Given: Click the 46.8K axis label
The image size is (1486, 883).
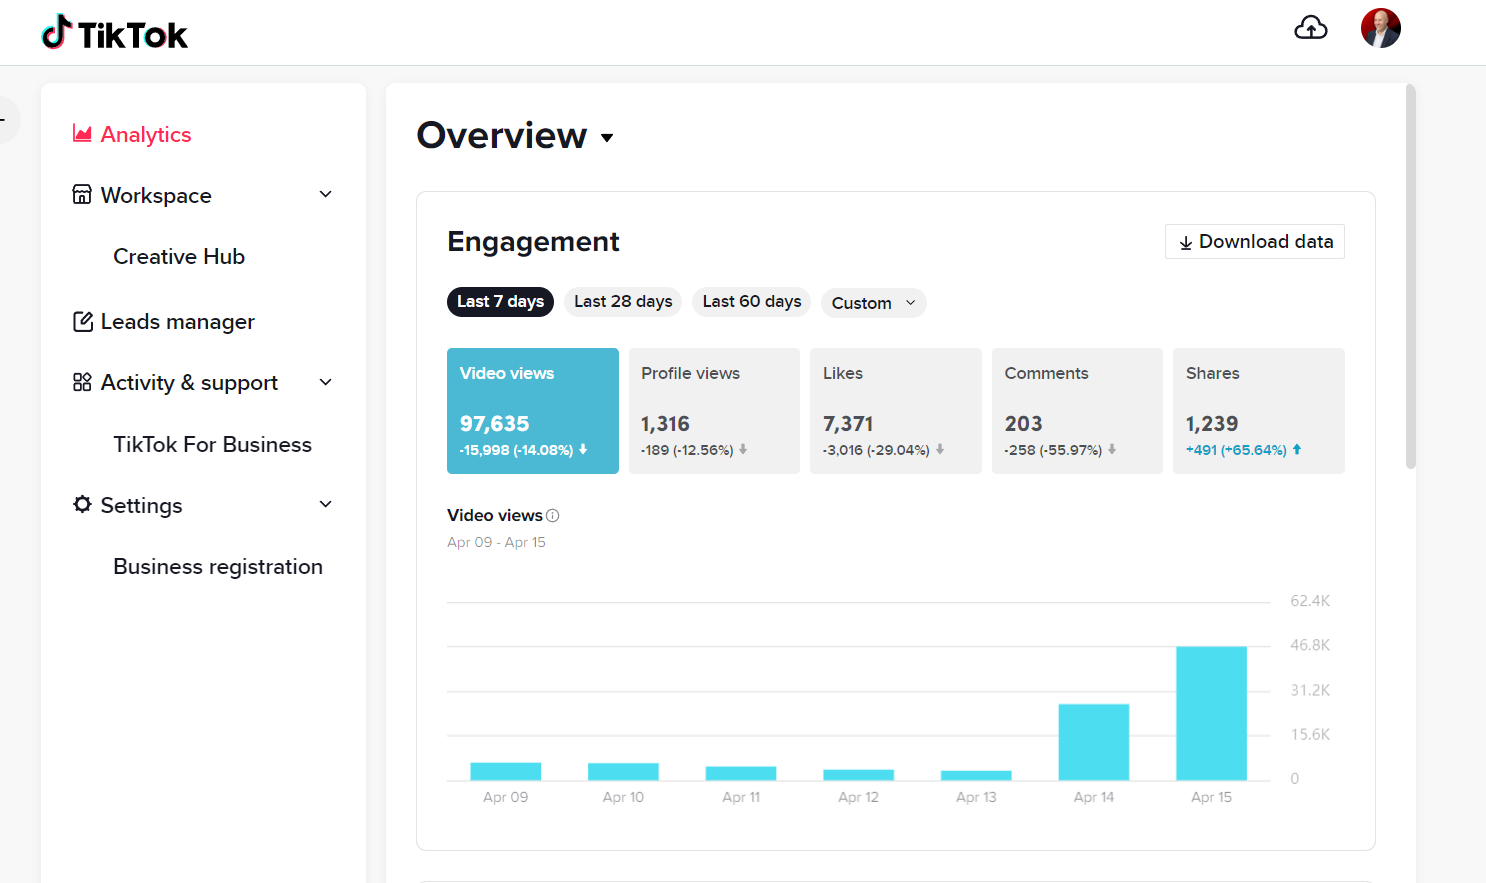Looking at the screenshot, I should click(1310, 645).
